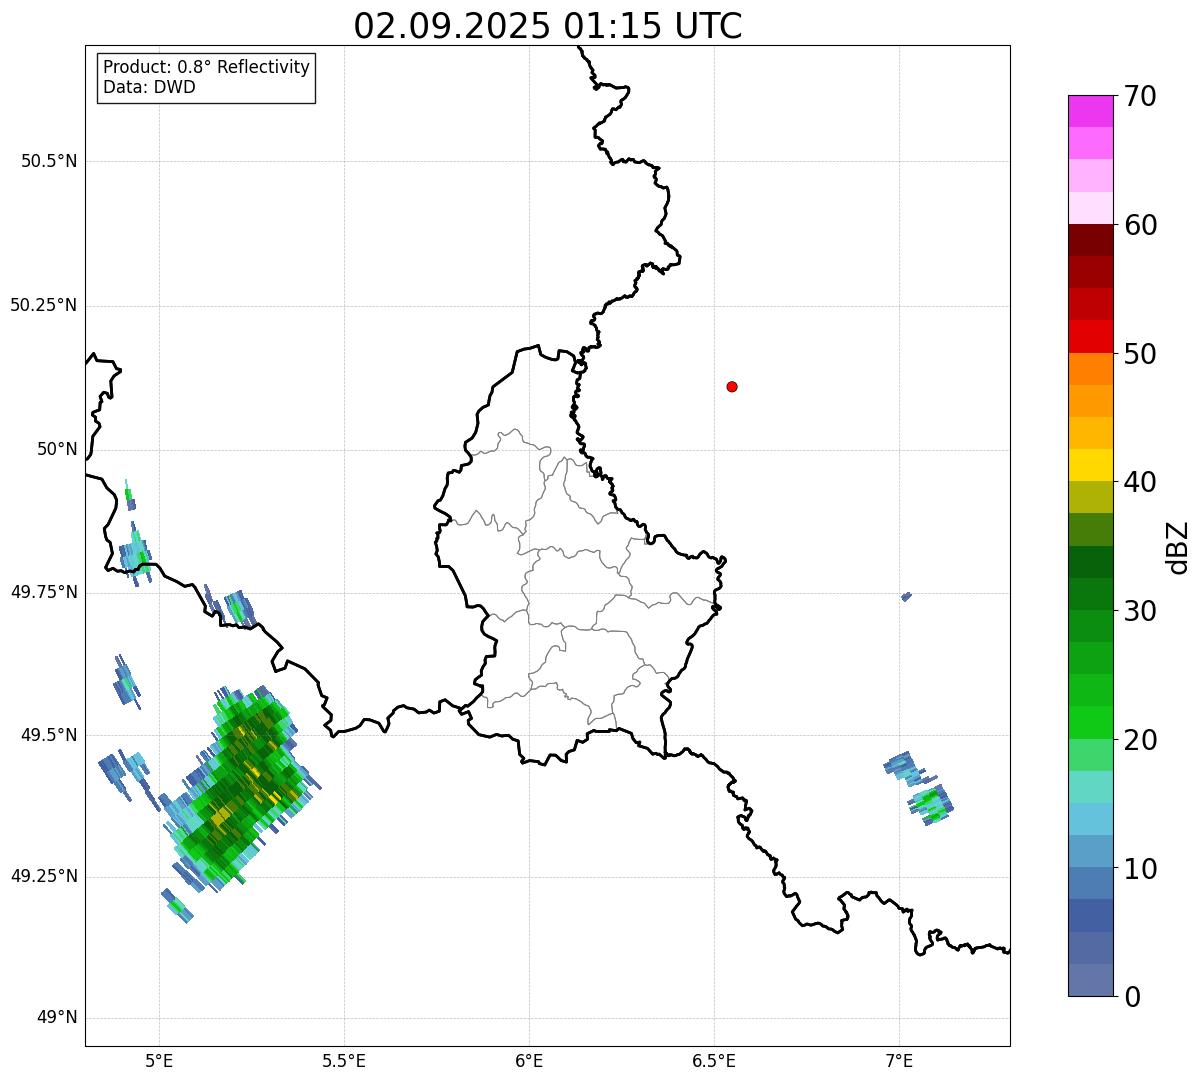Viewport: 1202px width, 1081px height.
Task: Click the colorbar "dBZ" unit label
Action: 1179,547
